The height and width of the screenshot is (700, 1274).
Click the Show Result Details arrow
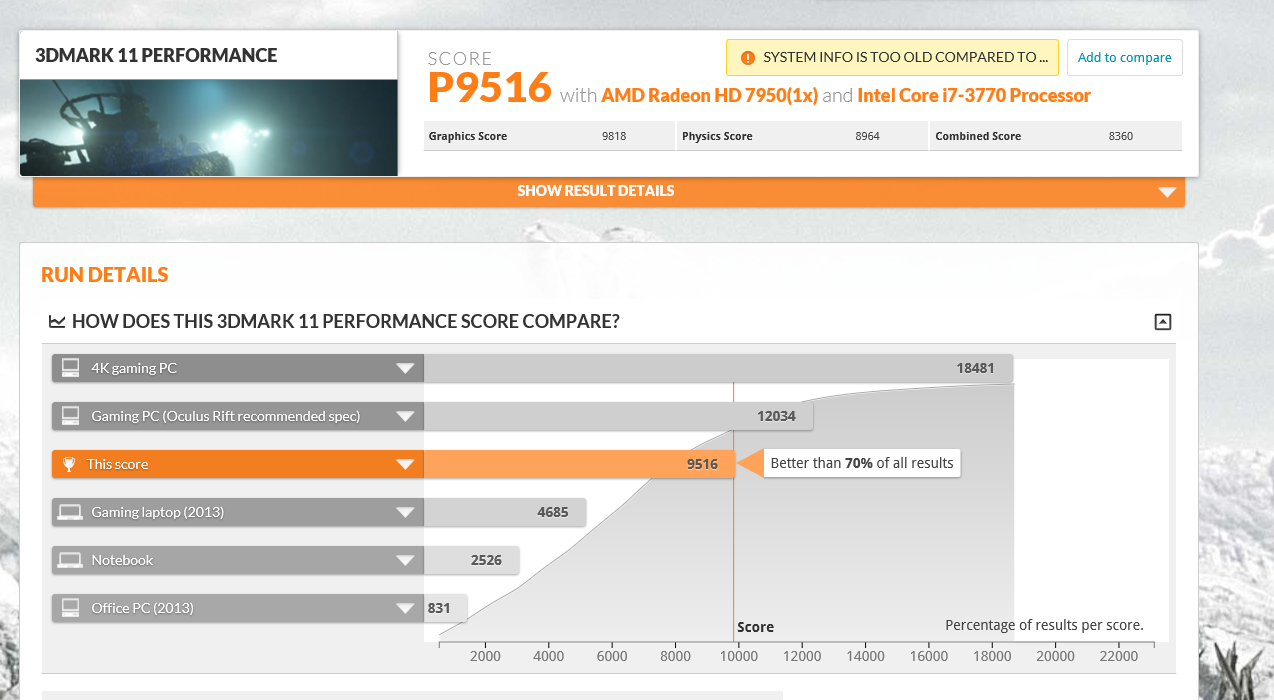click(1166, 192)
